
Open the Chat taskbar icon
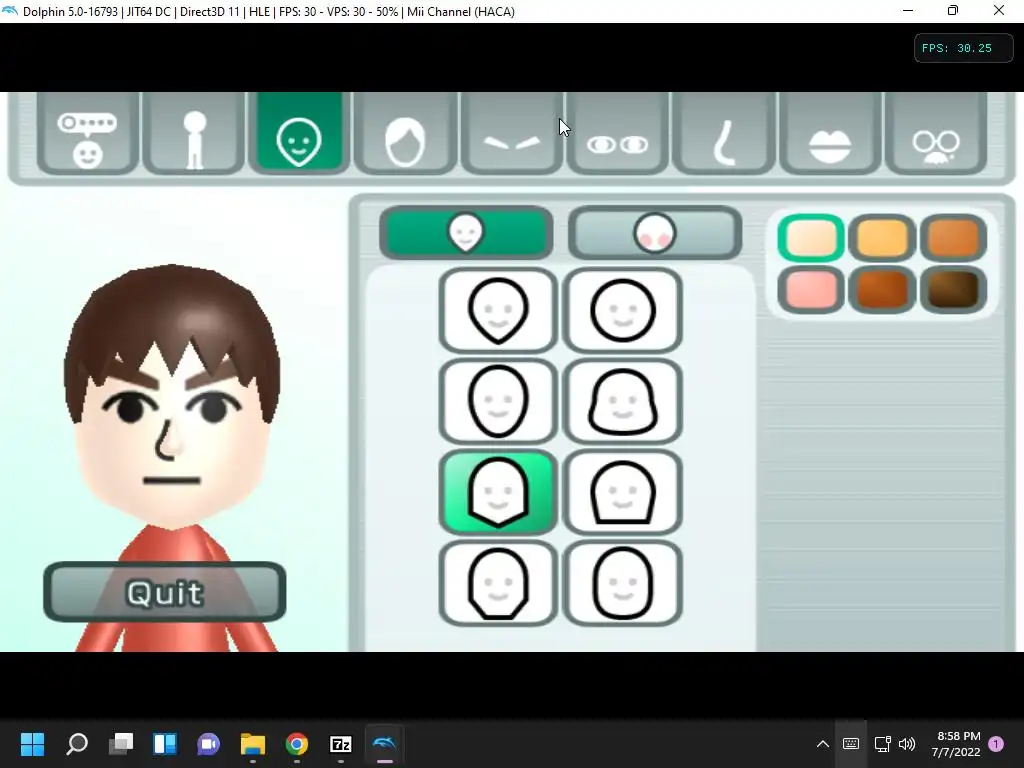[209, 744]
